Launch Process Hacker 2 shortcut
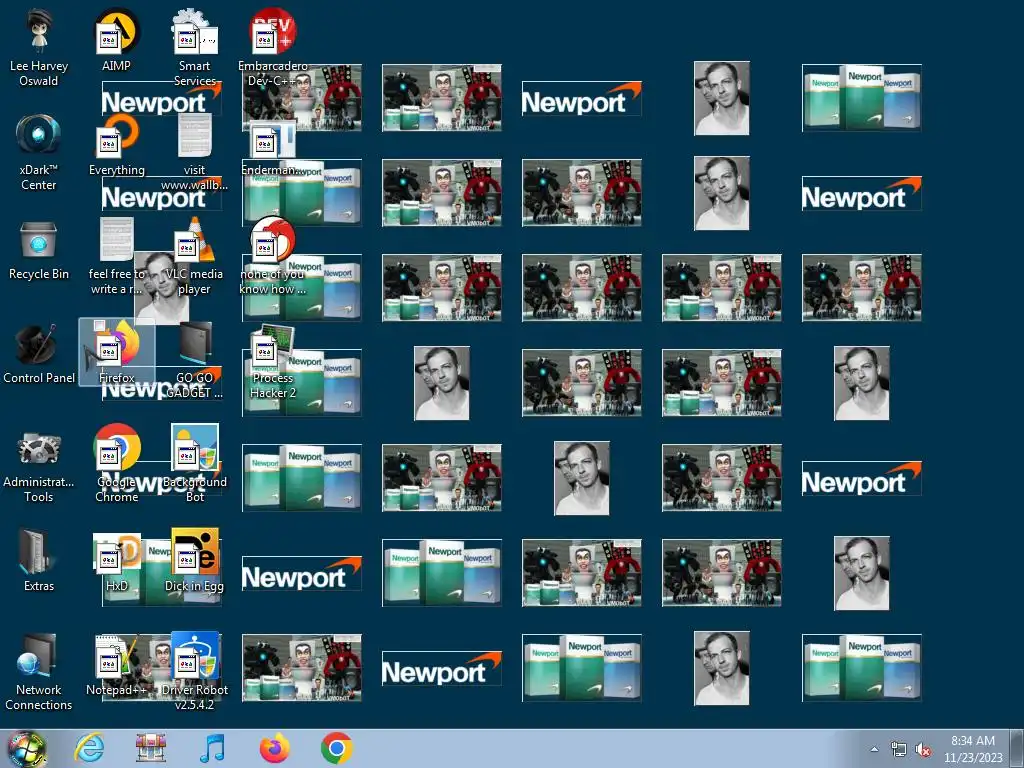1024x768 pixels. point(272,361)
